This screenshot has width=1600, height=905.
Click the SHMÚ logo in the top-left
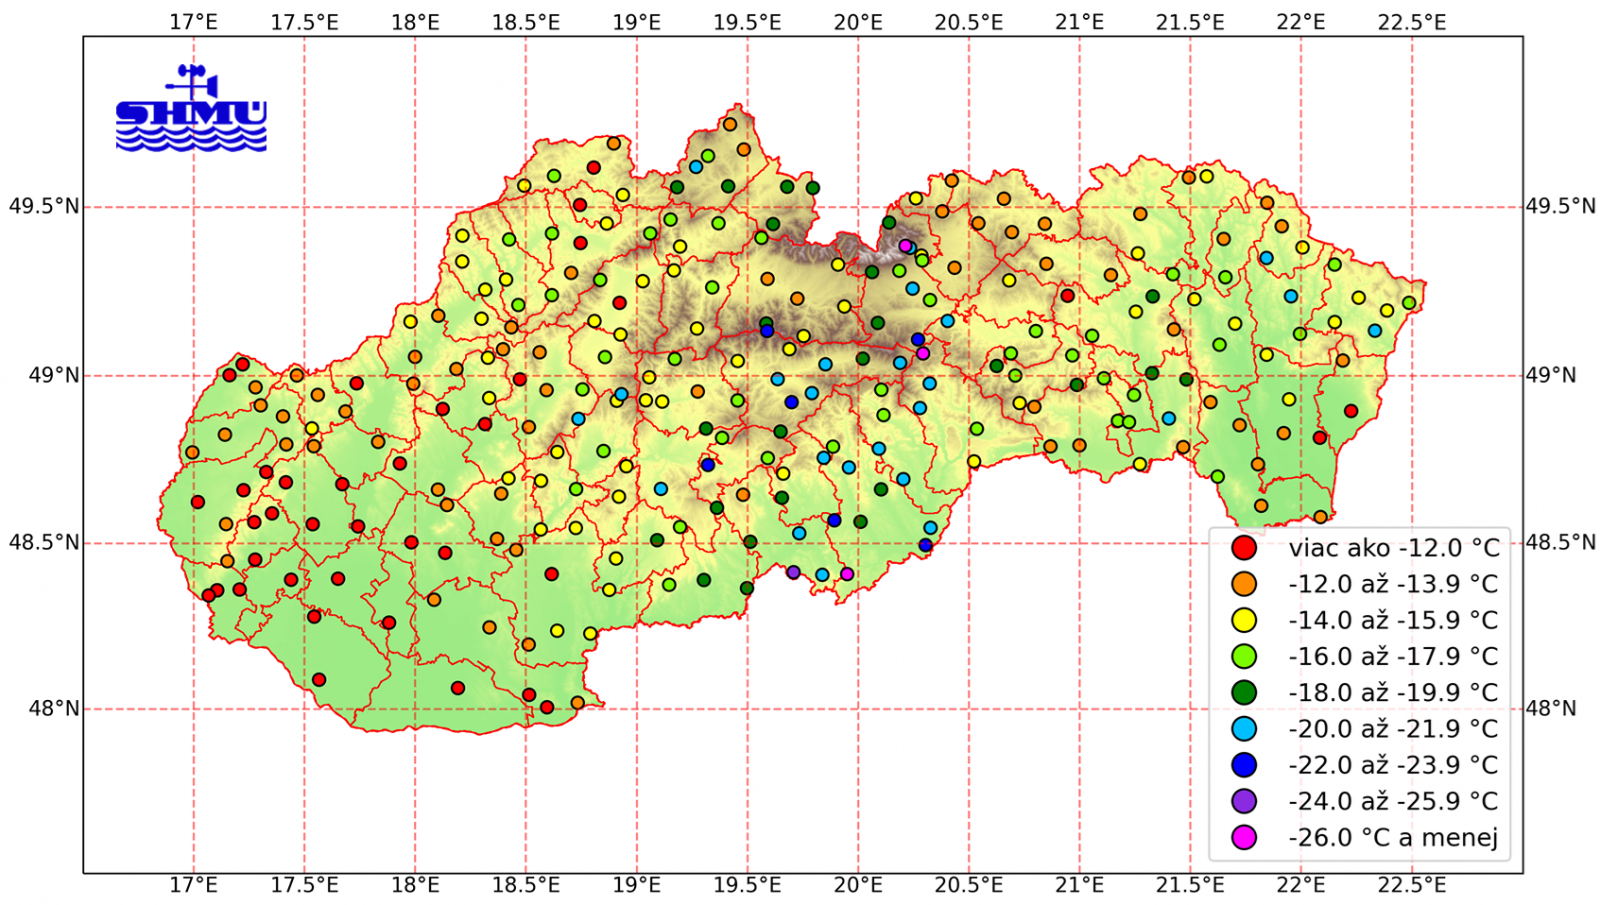click(x=191, y=109)
